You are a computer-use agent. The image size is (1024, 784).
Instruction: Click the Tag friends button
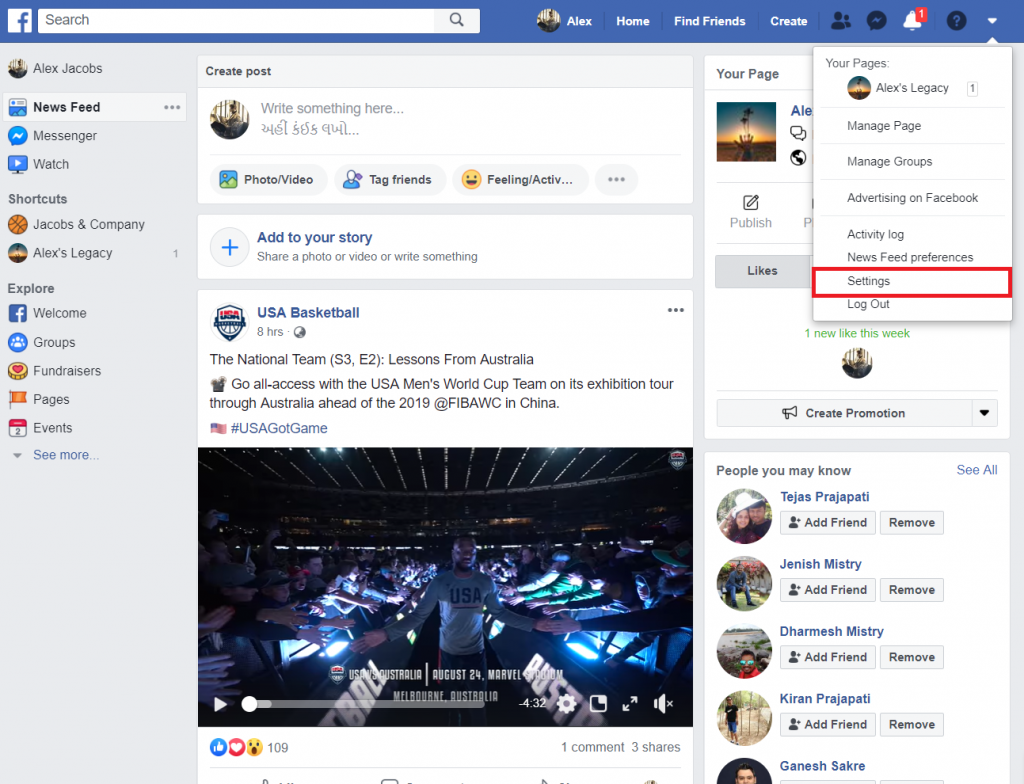click(x=390, y=180)
